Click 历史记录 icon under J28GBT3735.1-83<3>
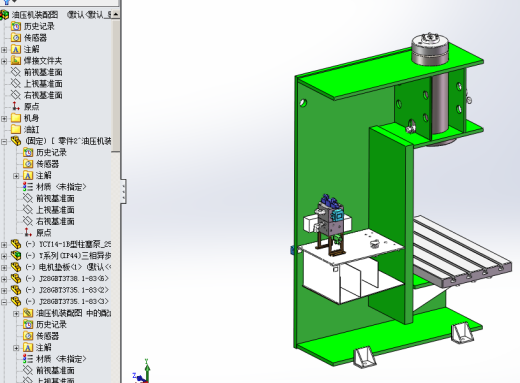520x383 pixels. click(28, 324)
